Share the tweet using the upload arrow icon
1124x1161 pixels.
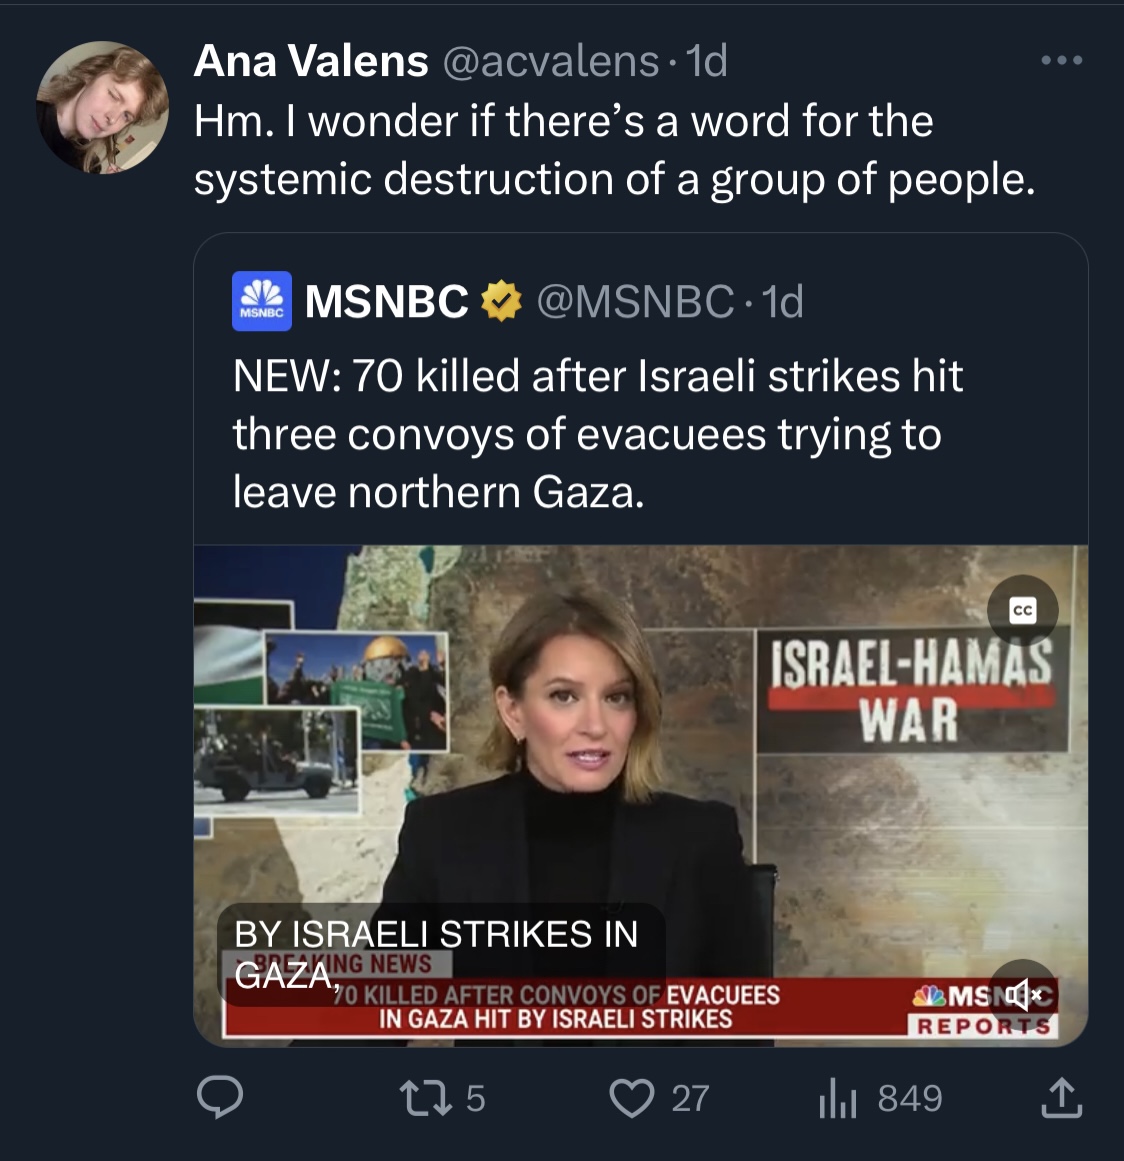point(1061,1098)
